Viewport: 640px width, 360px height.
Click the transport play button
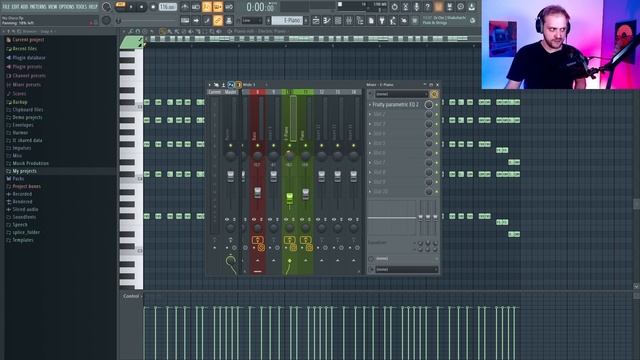click(131, 7)
